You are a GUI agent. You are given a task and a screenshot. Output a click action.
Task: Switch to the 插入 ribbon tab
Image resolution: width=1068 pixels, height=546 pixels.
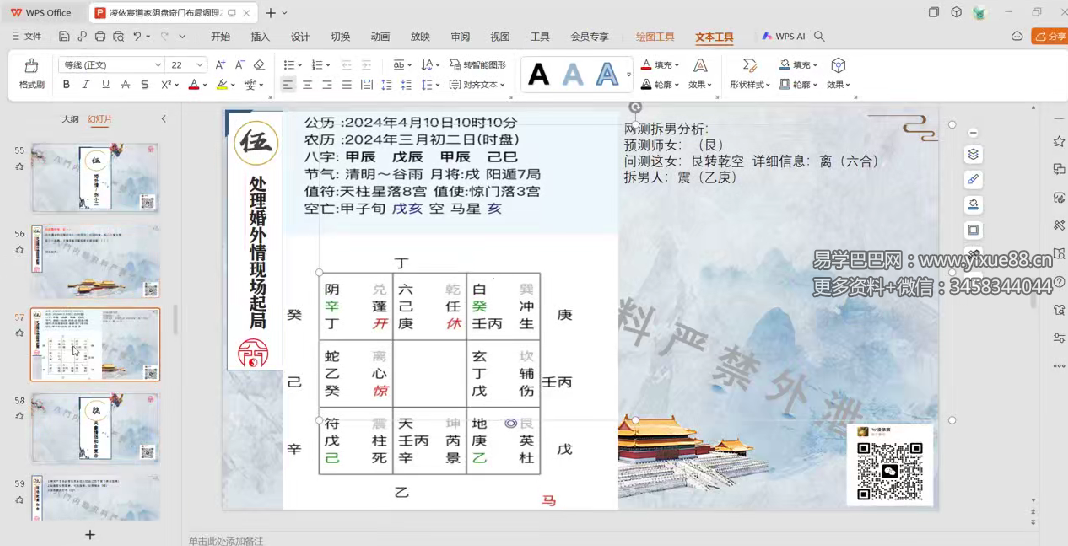[x=260, y=37]
